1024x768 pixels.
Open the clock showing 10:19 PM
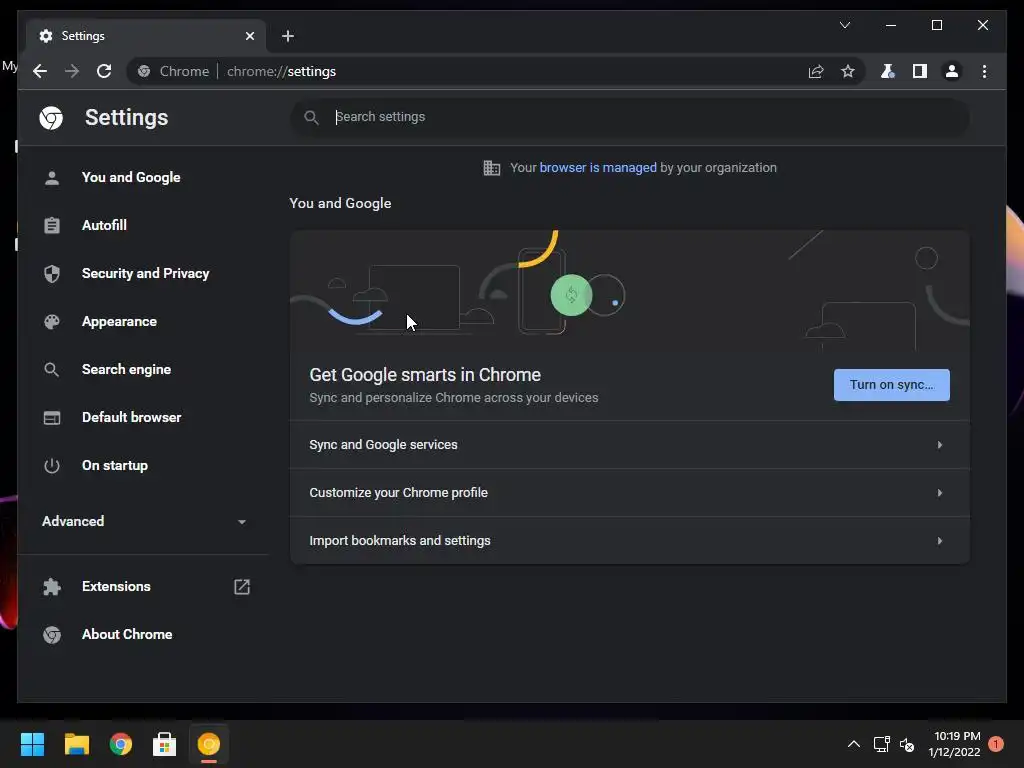click(954, 744)
